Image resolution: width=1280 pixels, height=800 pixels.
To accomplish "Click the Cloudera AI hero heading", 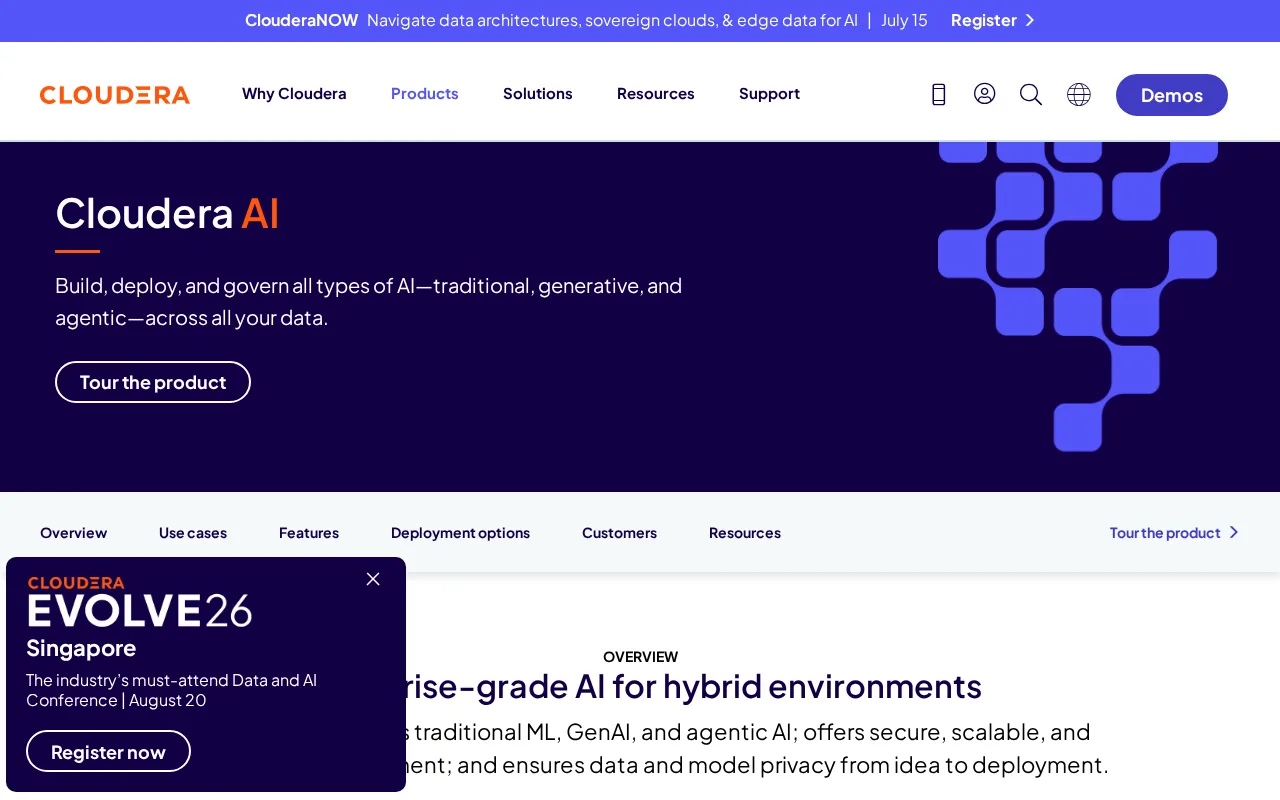I will [167, 212].
